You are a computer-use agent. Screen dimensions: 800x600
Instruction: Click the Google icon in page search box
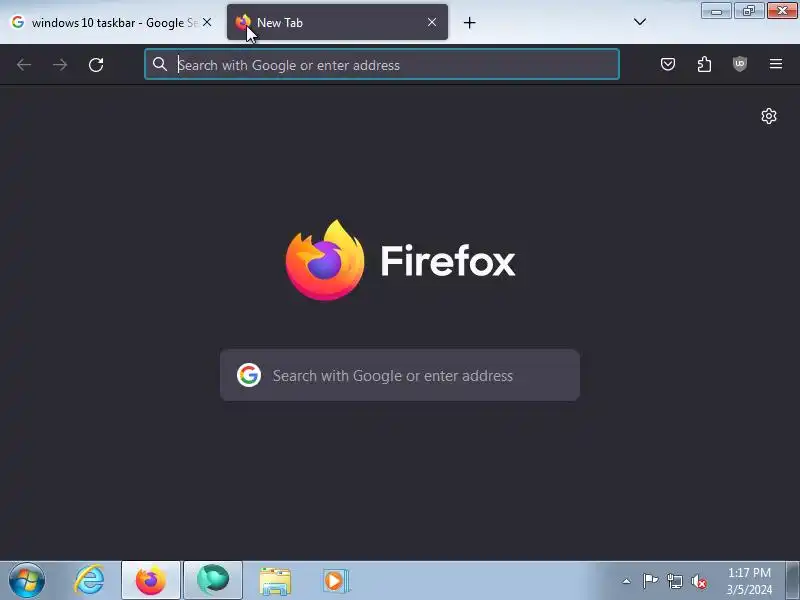coord(249,376)
